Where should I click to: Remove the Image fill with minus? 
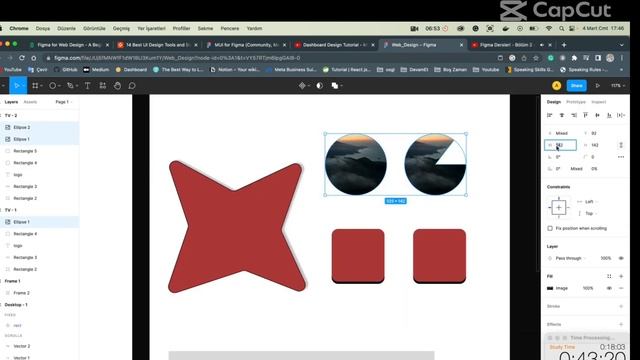click(x=621, y=288)
